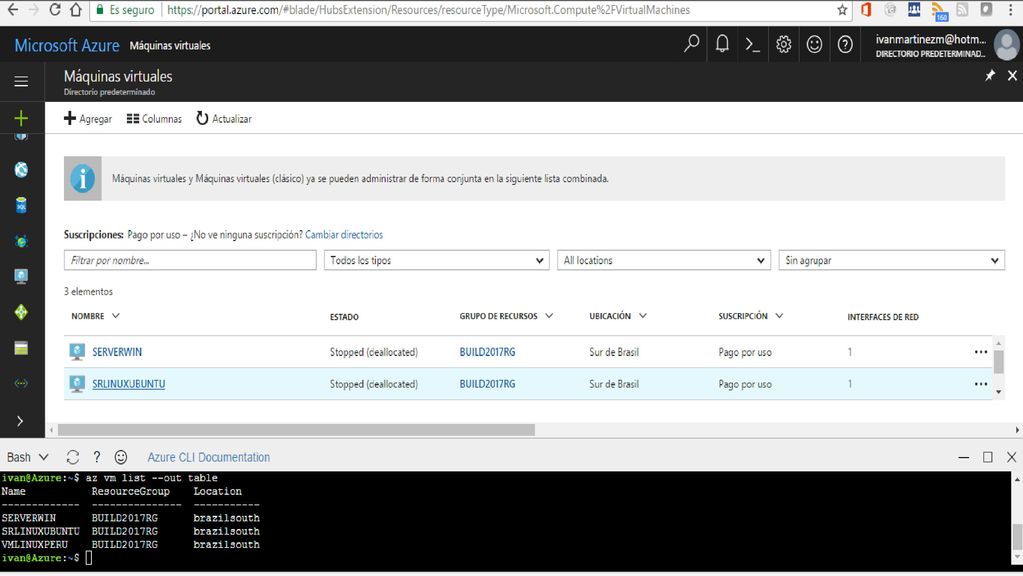Click the Microsoft Azure logo
This screenshot has height=576, width=1023.
(x=67, y=45)
